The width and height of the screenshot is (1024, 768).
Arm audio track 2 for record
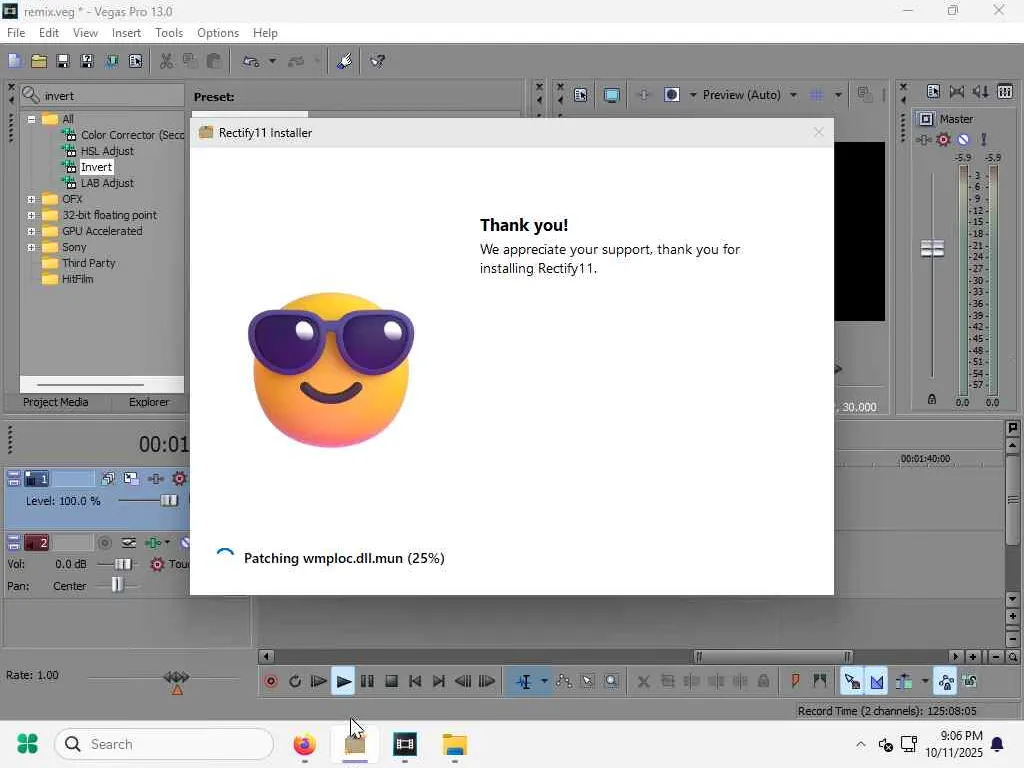click(104, 543)
